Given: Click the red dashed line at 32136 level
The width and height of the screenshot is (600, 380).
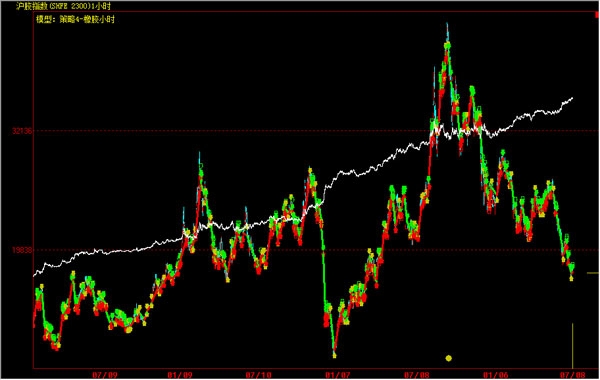Looking at the screenshot, I should (x=316, y=131).
